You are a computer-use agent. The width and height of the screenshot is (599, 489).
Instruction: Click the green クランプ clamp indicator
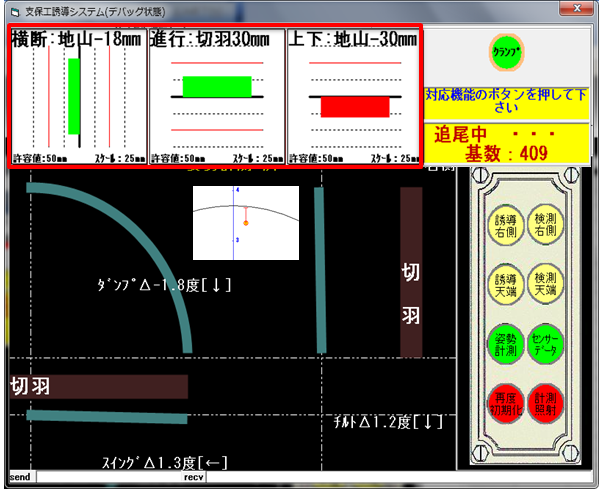point(506,52)
